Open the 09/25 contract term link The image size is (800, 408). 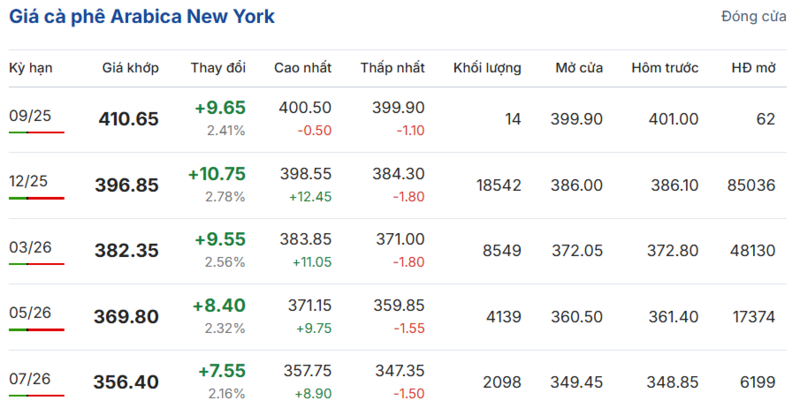(30, 116)
